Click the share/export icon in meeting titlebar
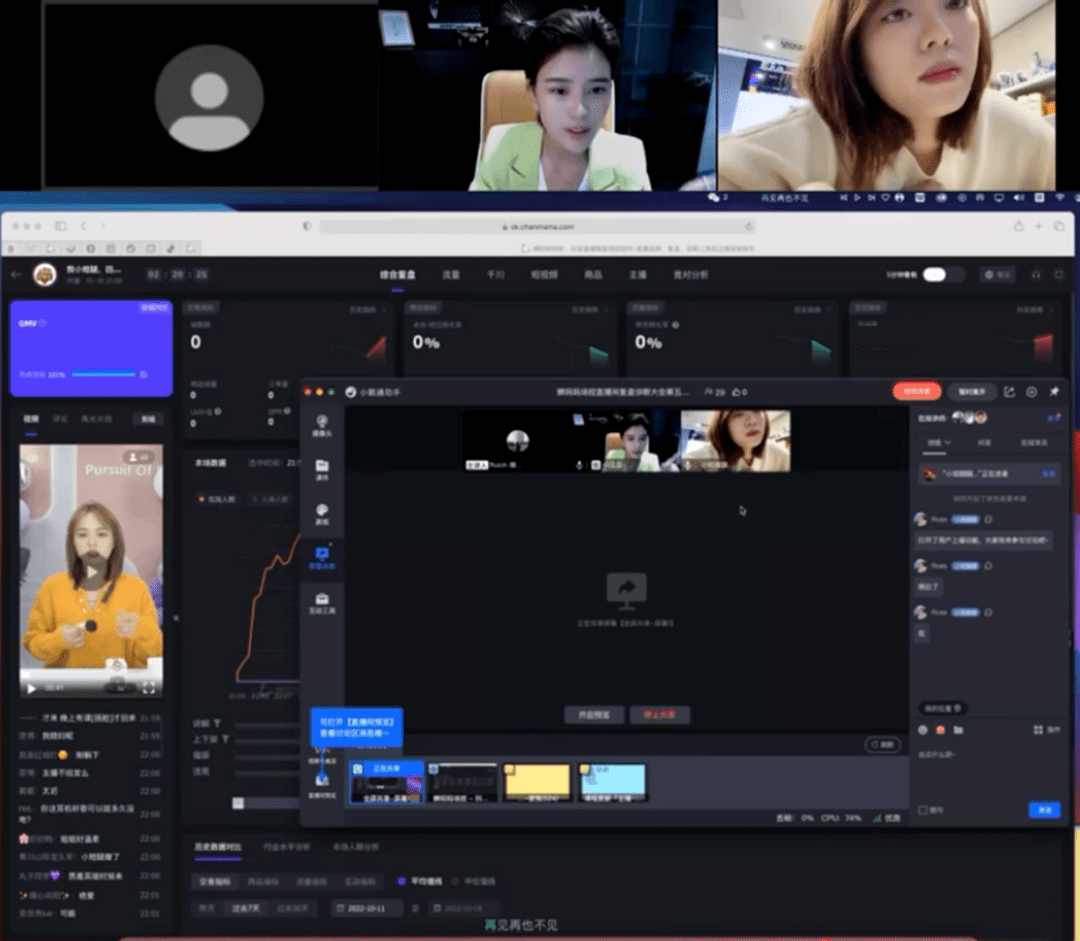The height and width of the screenshot is (941, 1080). (x=1009, y=391)
